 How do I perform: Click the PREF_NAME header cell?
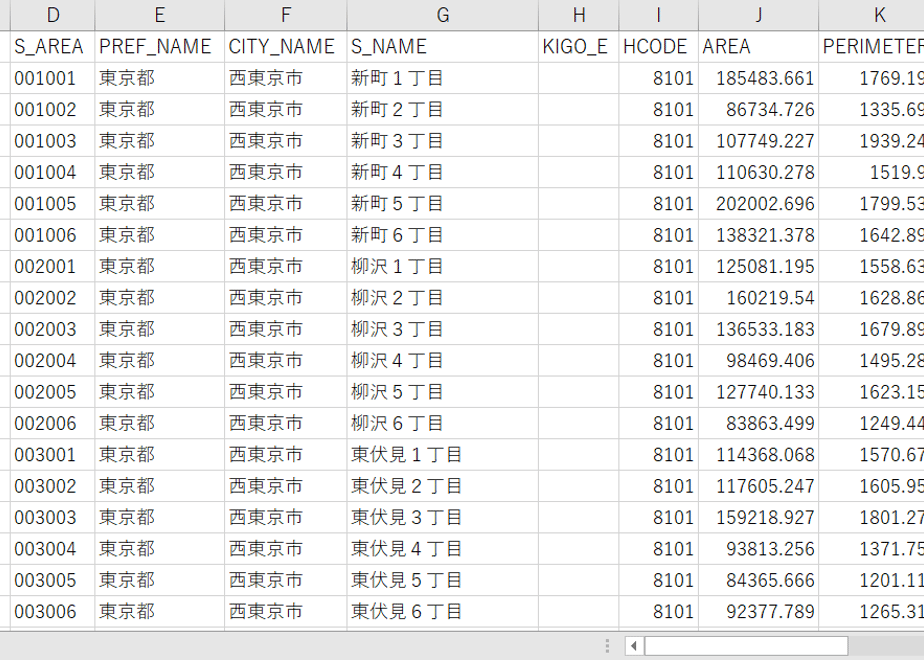point(160,47)
